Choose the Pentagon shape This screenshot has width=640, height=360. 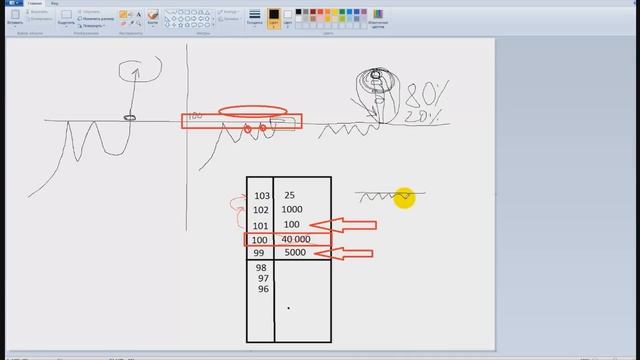point(180,19)
